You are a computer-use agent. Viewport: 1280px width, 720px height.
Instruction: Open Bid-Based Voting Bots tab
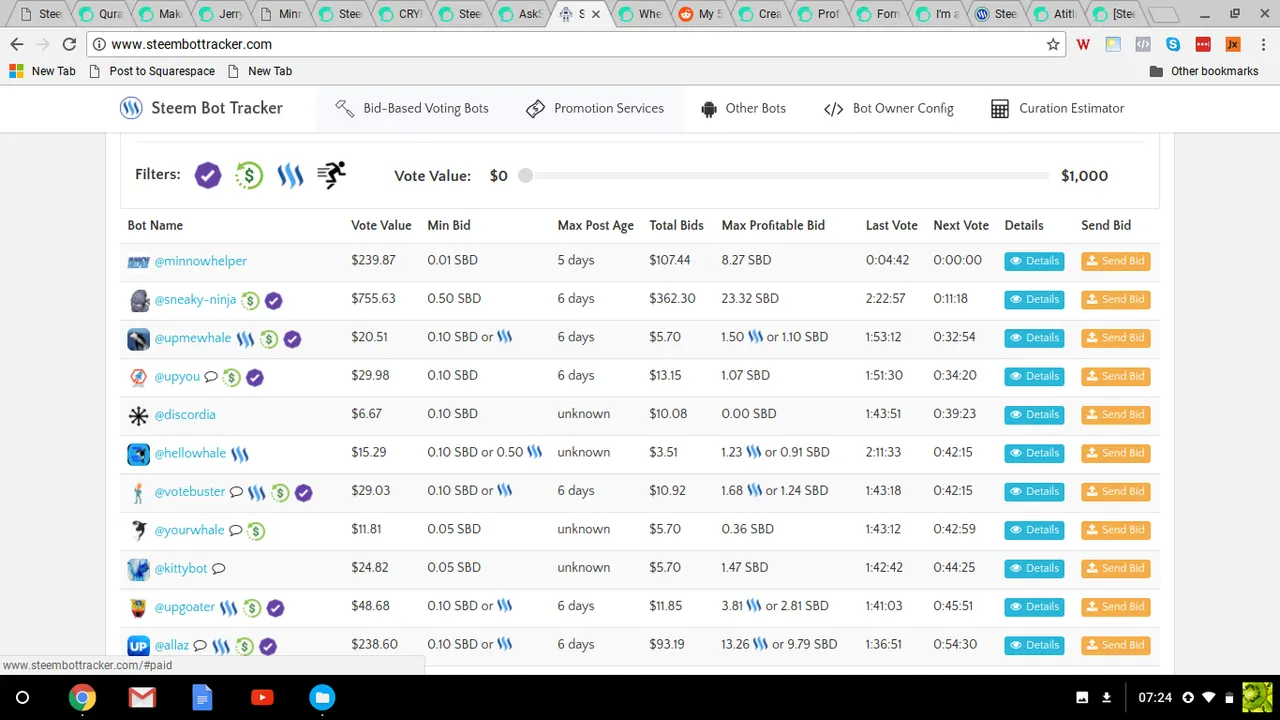pos(413,108)
